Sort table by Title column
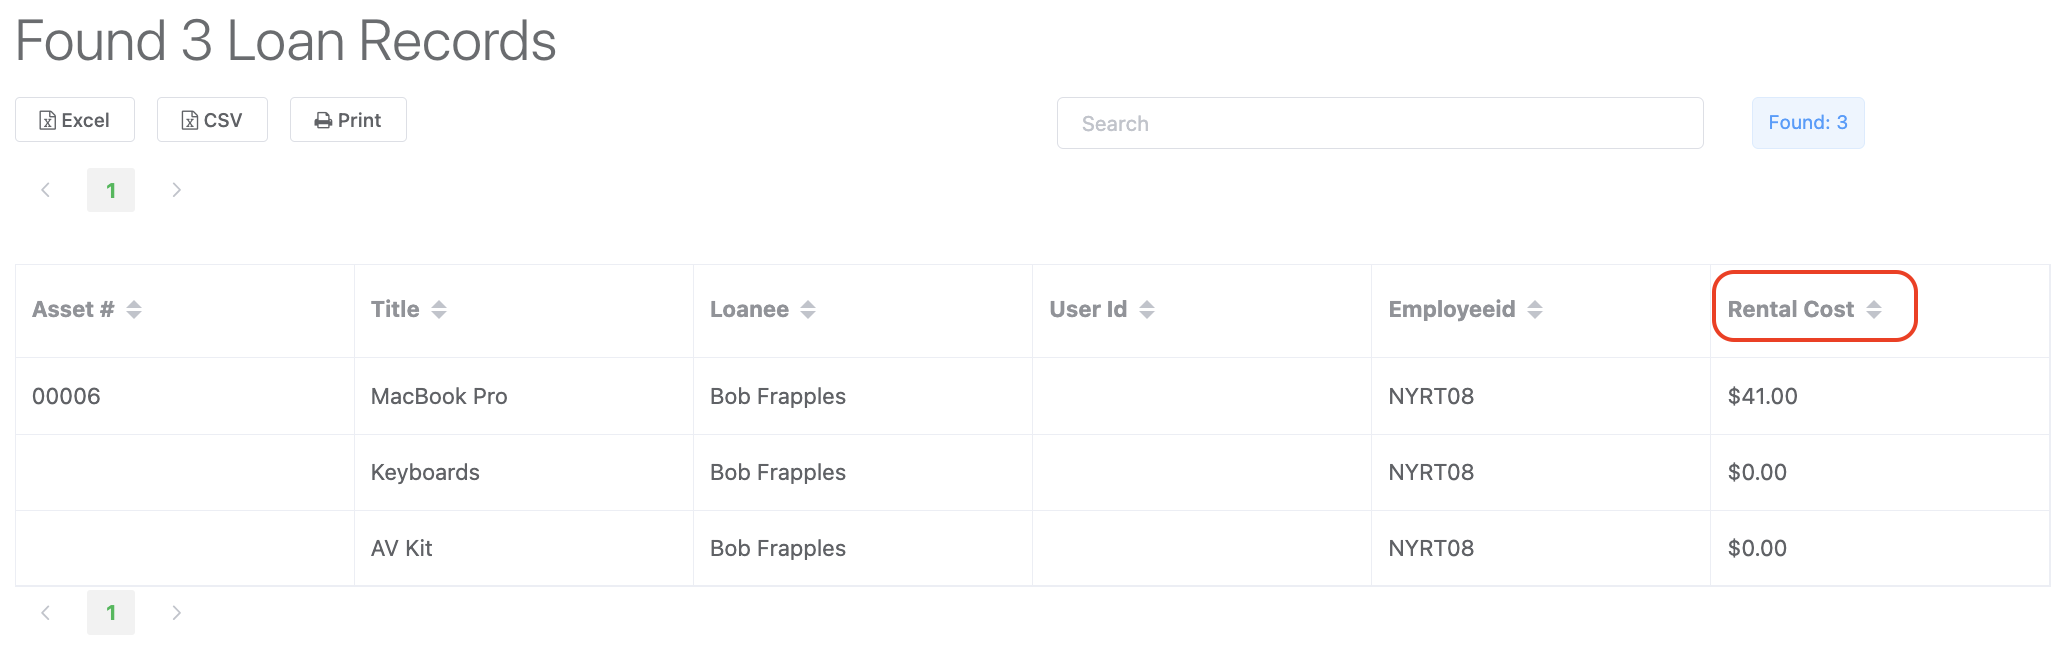The width and height of the screenshot is (2068, 652). 409,310
